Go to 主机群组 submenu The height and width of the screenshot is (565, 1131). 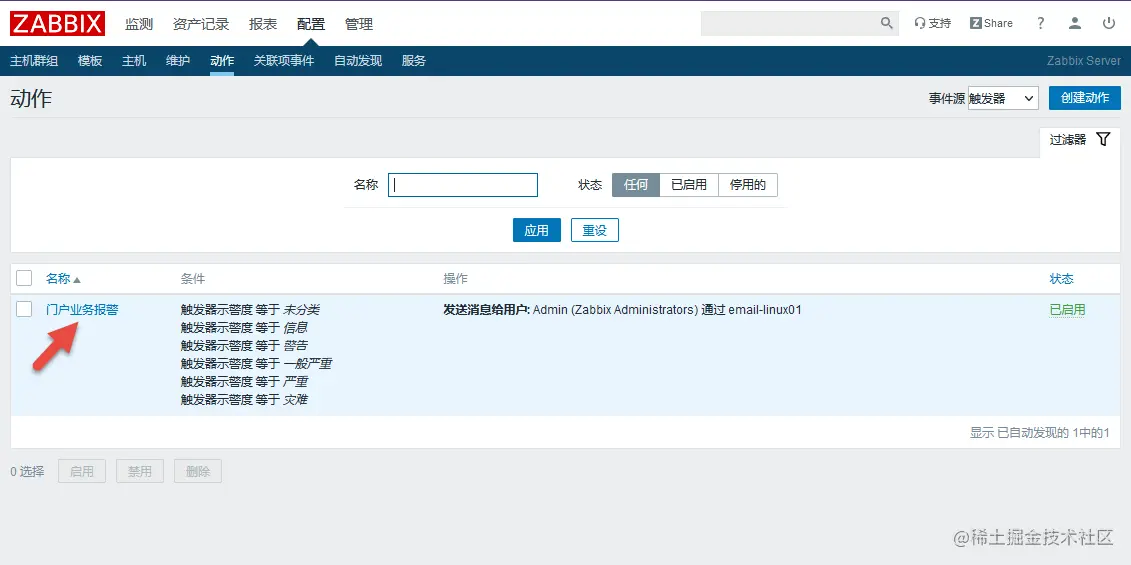coord(34,61)
